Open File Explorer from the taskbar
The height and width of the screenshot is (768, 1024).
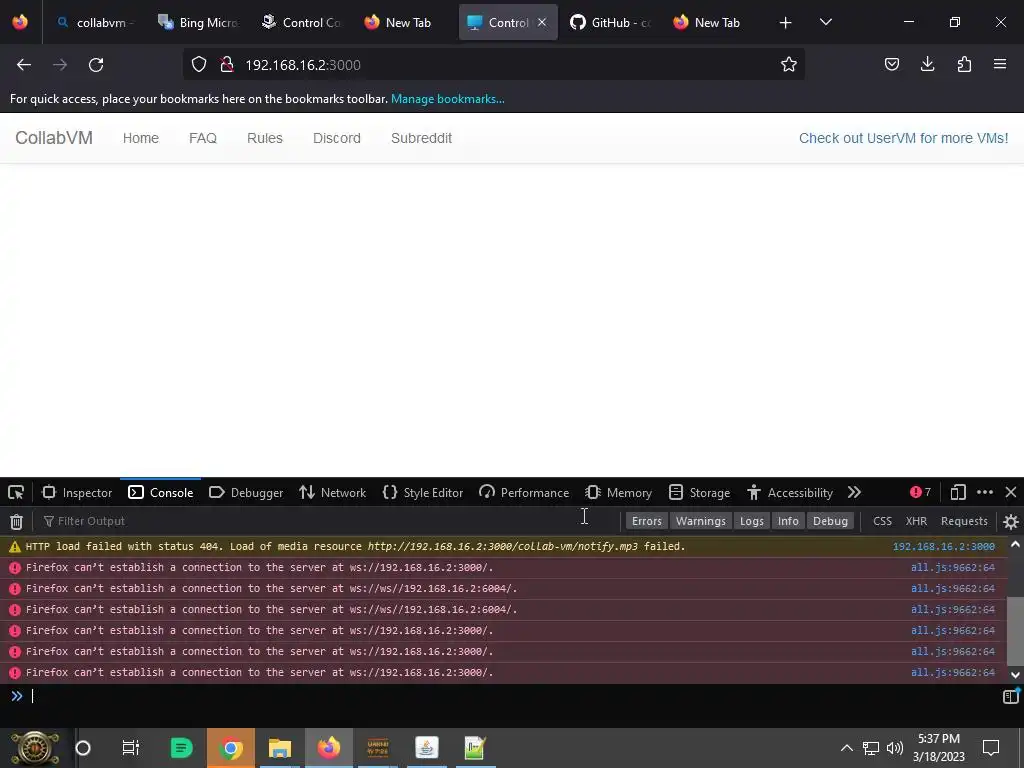[x=280, y=748]
